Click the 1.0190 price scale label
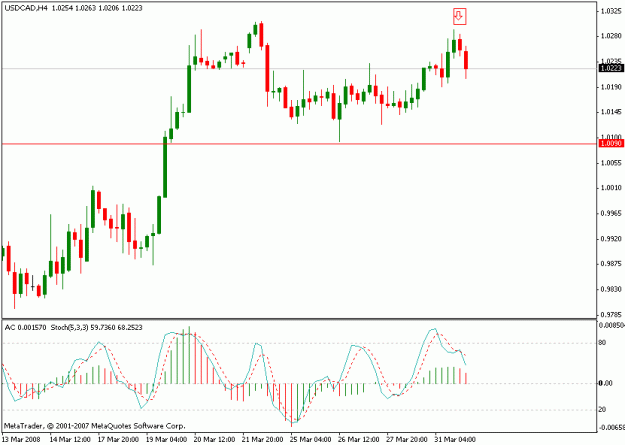The width and height of the screenshot is (625, 445). [x=611, y=87]
